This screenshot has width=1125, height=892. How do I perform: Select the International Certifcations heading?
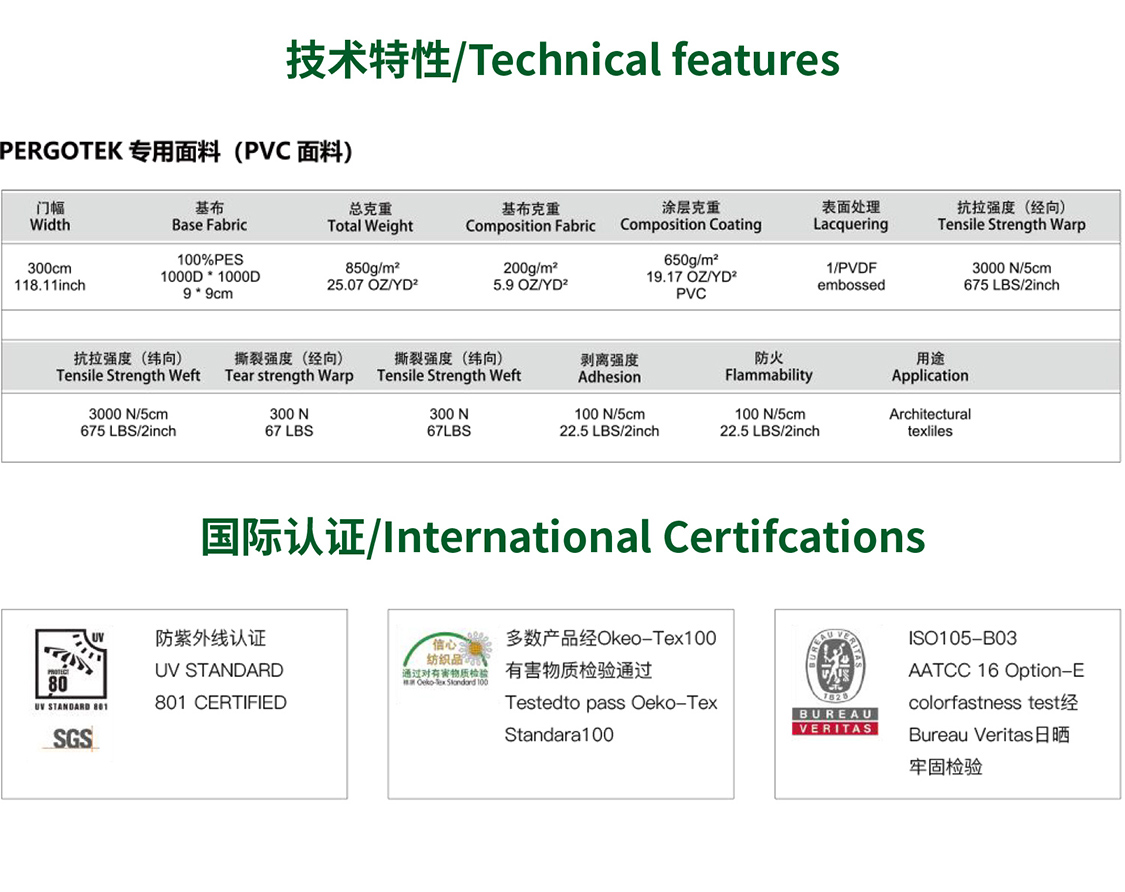(563, 537)
